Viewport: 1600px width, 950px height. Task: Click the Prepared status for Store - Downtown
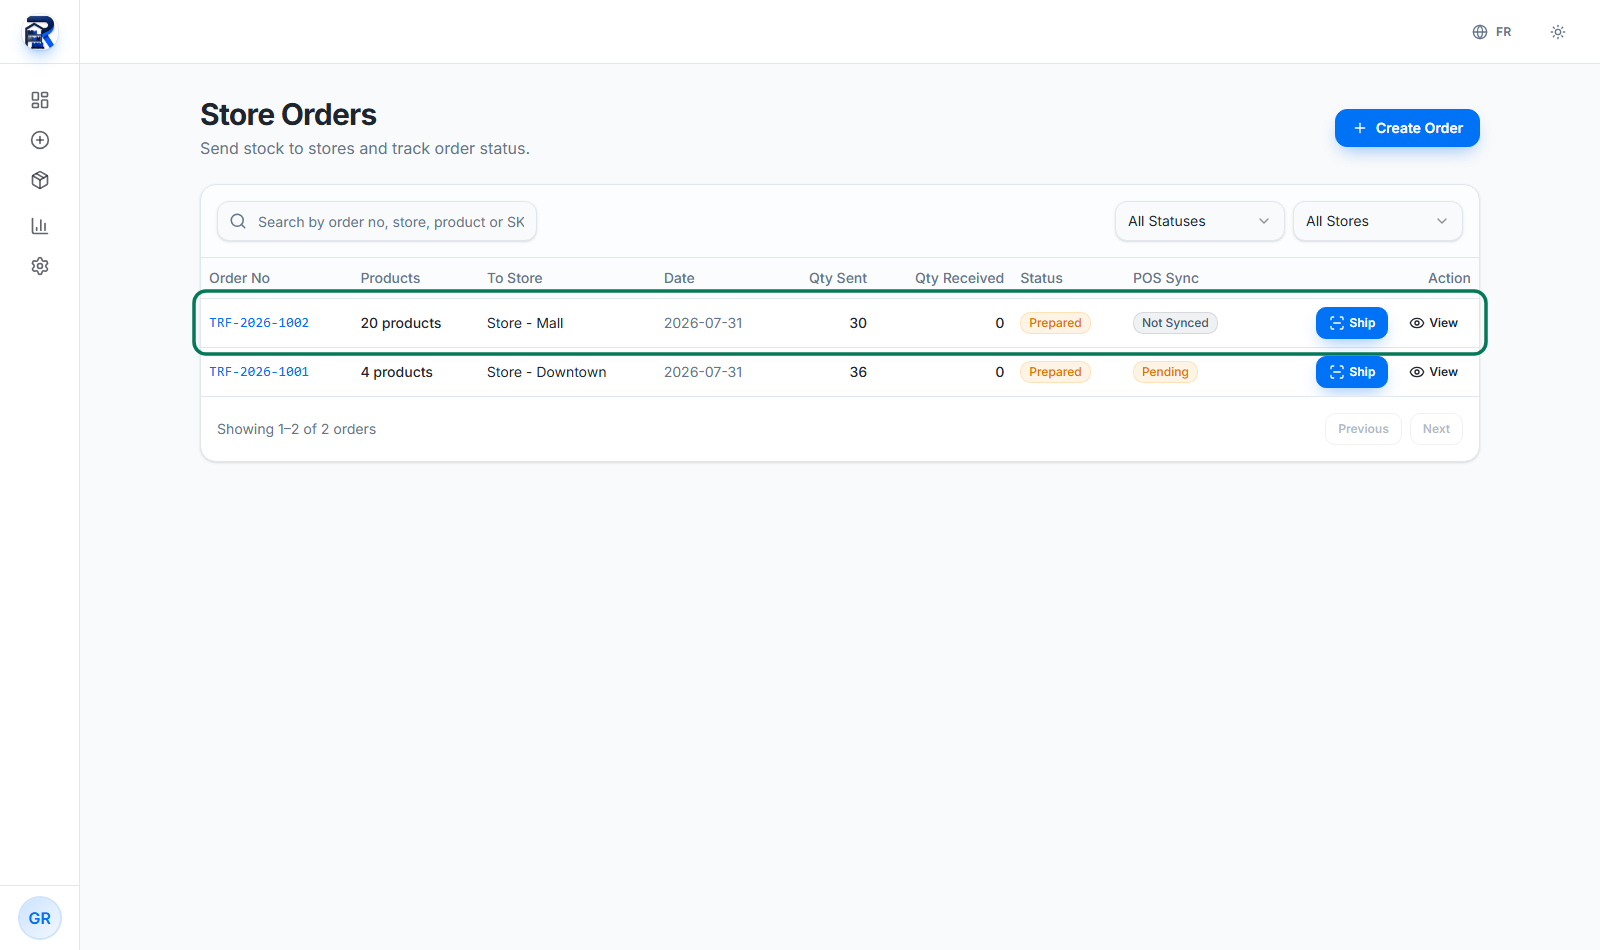pos(1055,372)
